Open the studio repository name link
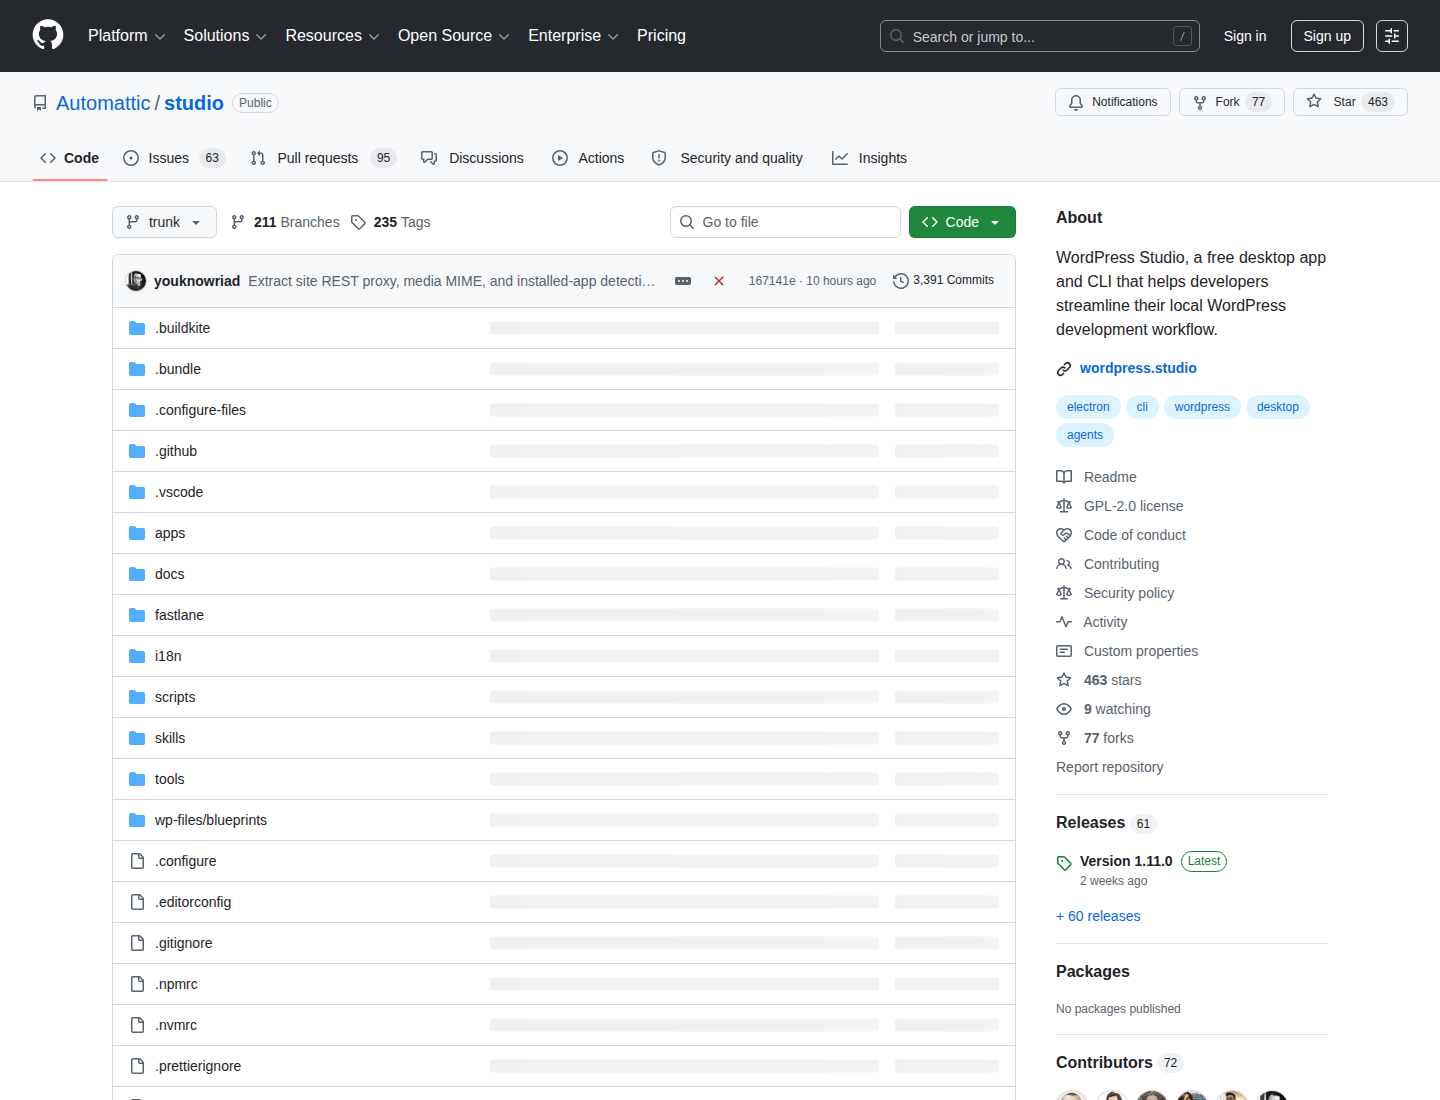This screenshot has height=1100, width=1440. [194, 103]
